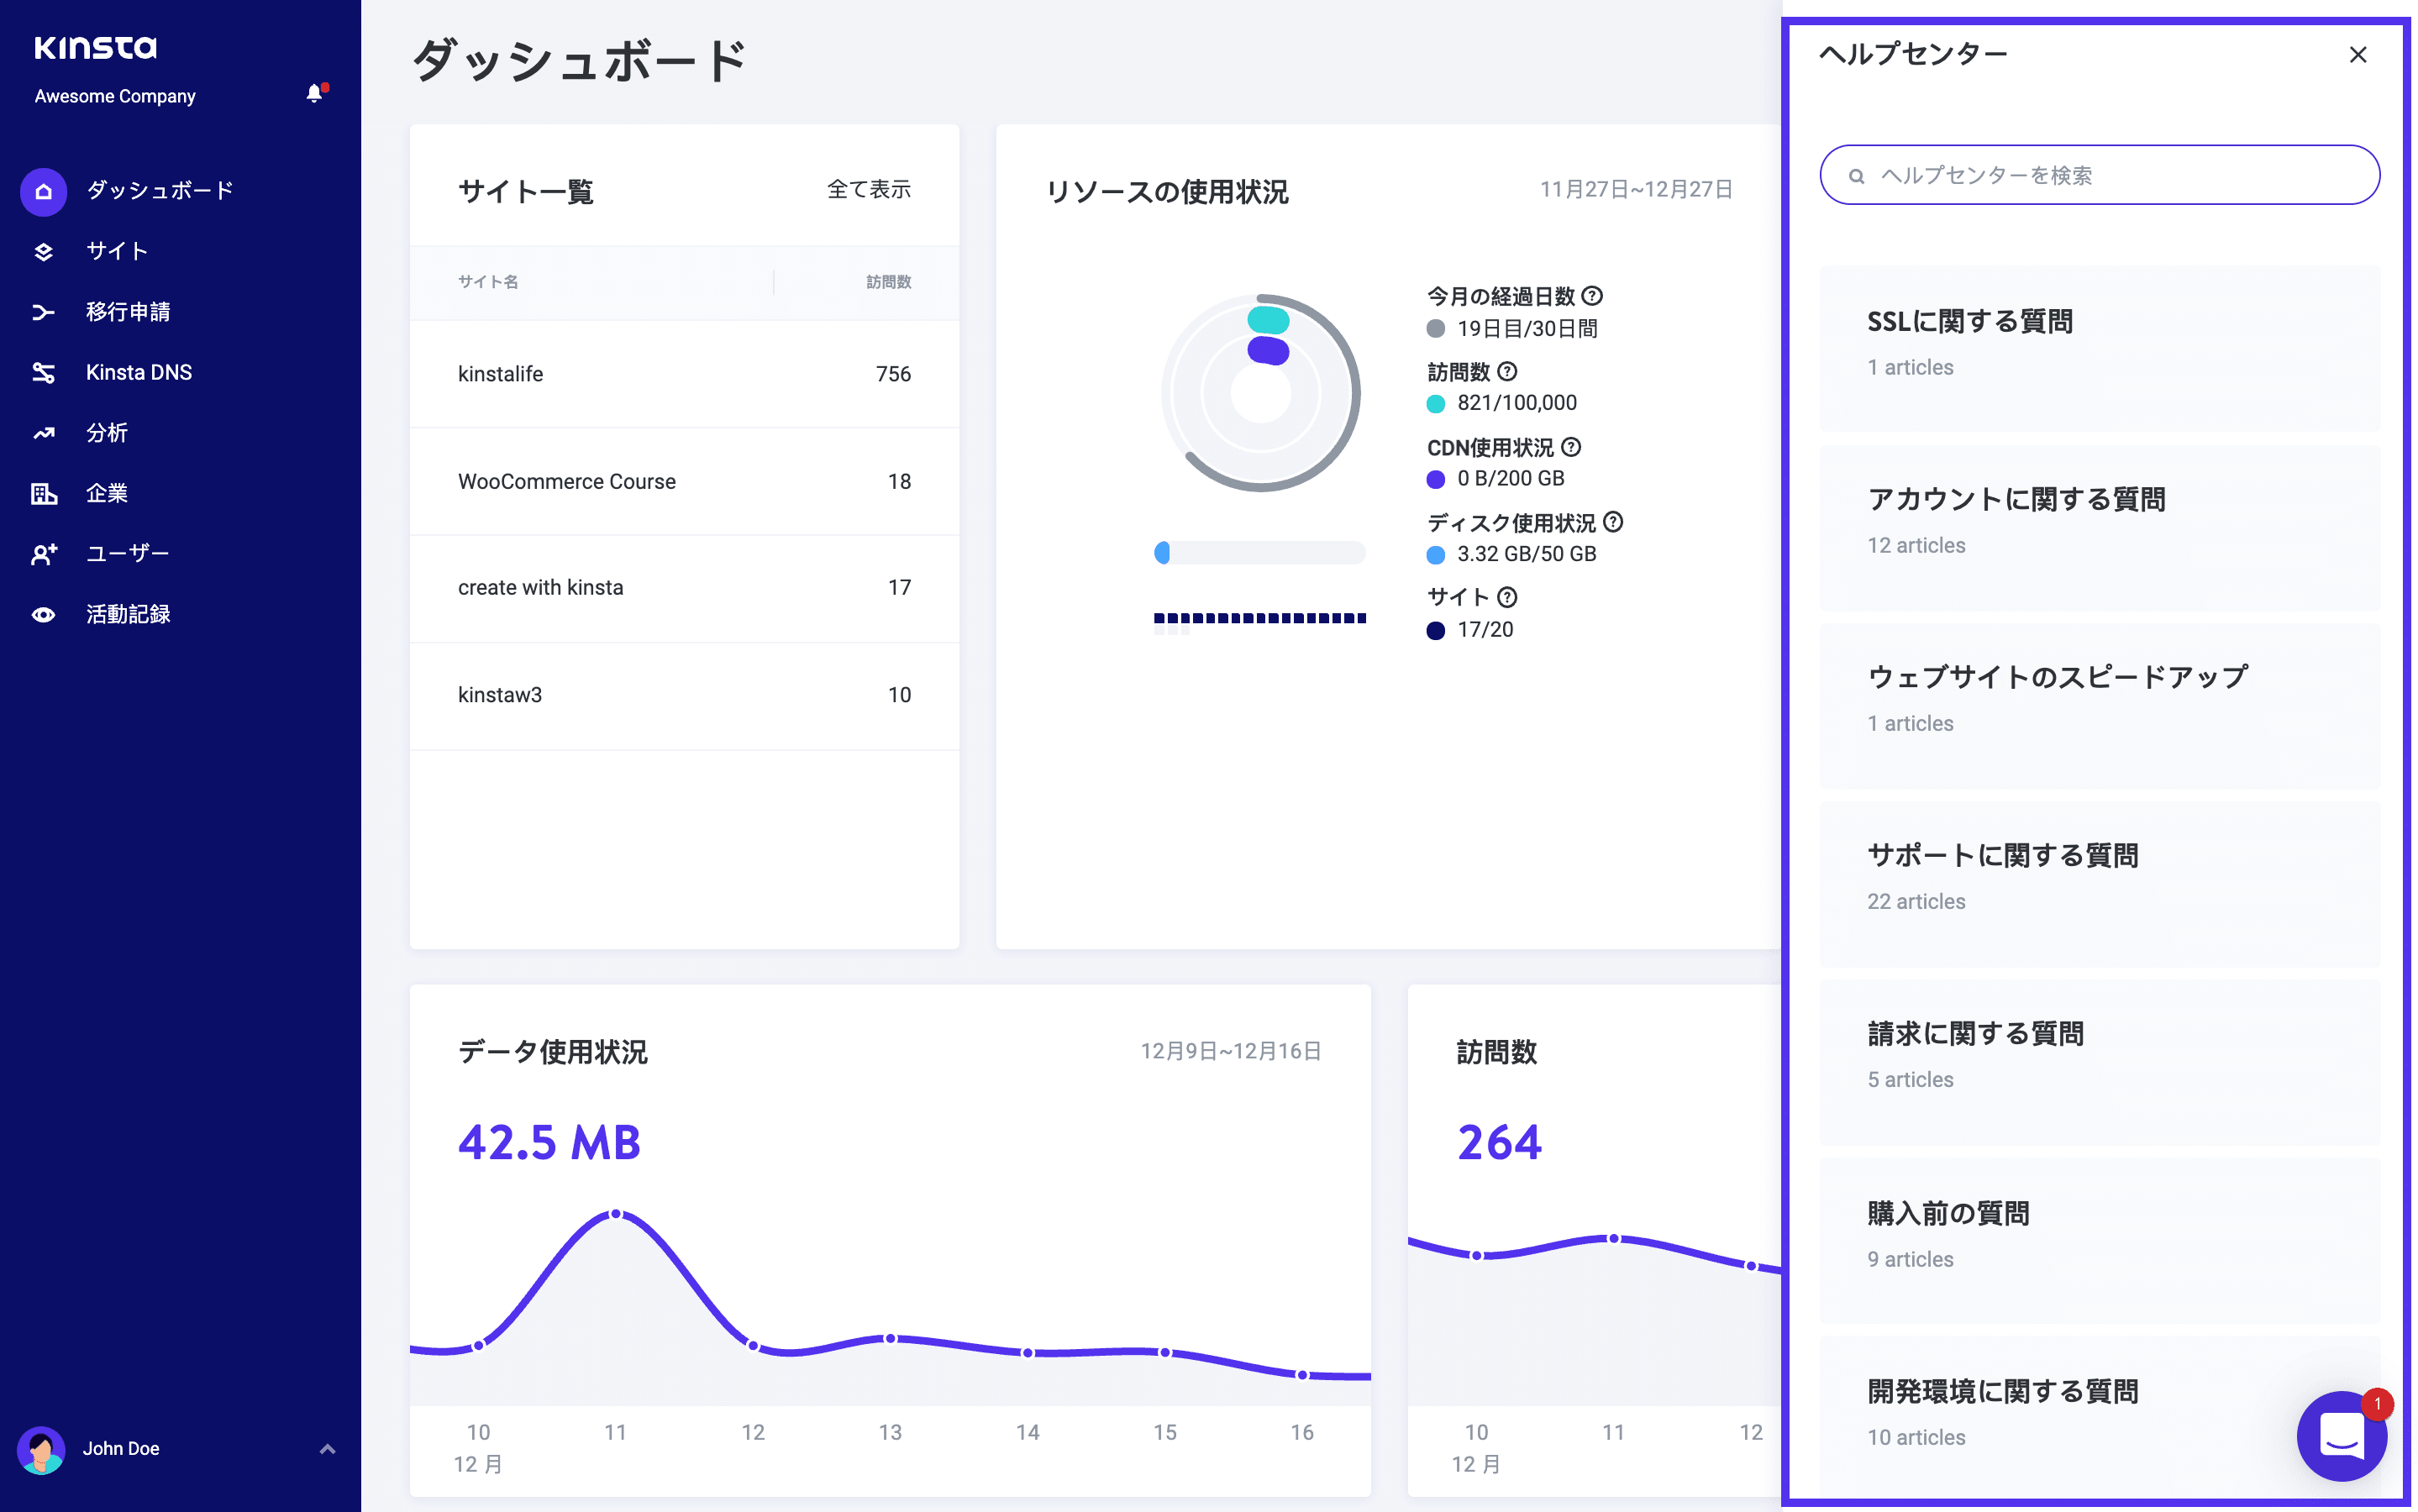
Task: Select the kinstalife site row
Action: (501, 374)
